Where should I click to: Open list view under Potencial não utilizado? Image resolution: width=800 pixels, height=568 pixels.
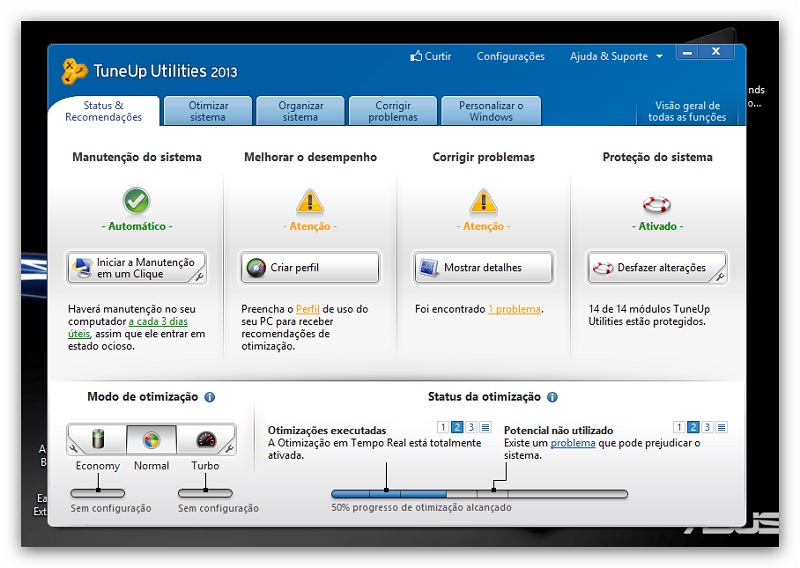[x=721, y=427]
